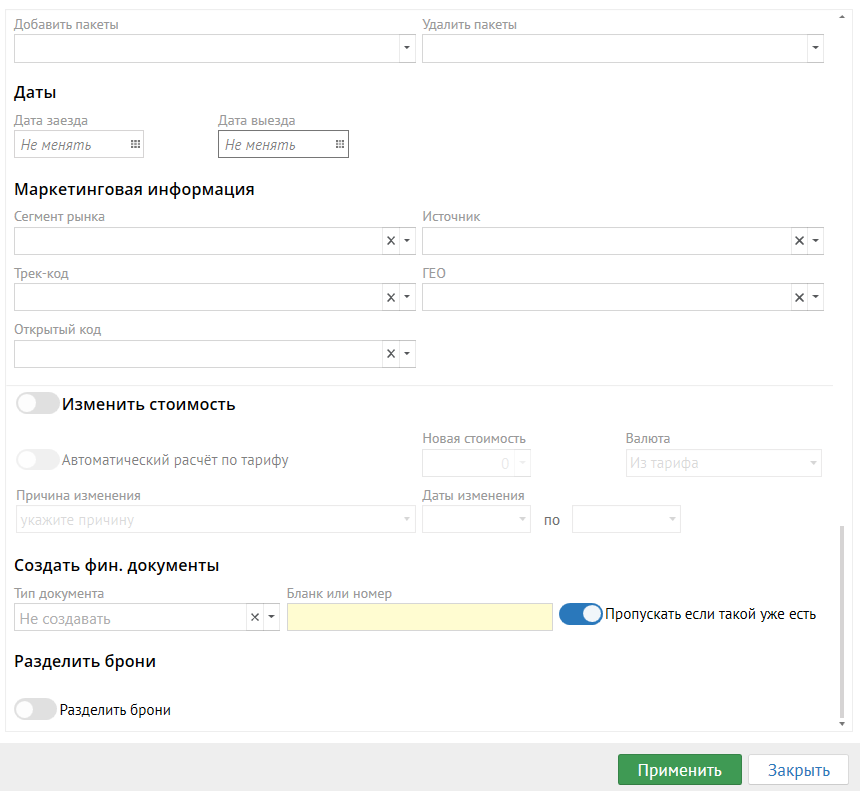Clear the track code field

point(391,297)
